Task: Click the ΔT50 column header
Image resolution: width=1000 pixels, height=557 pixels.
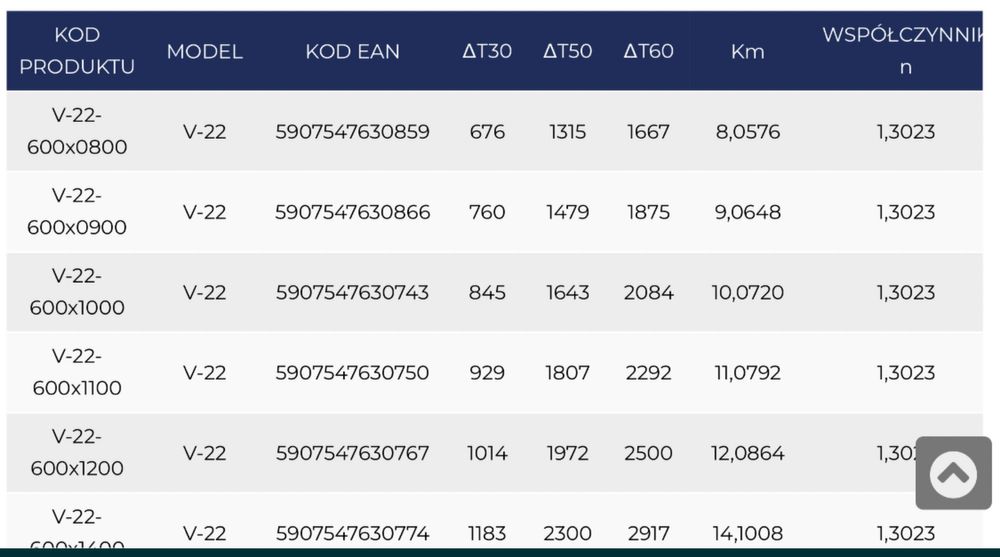Action: pyautogui.click(x=567, y=52)
